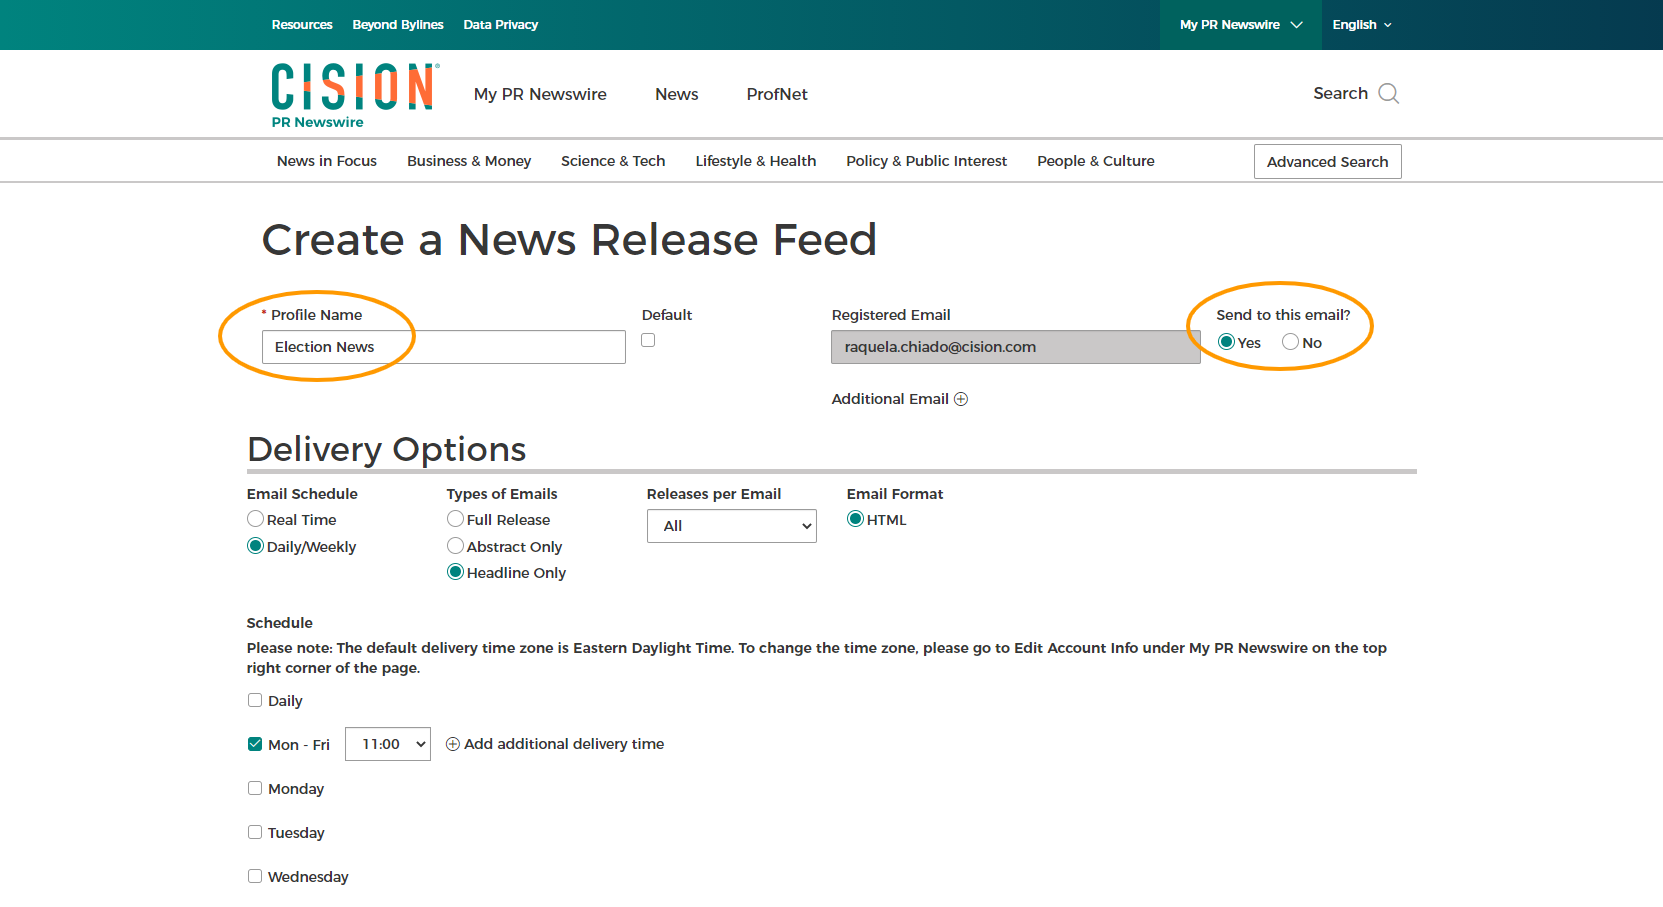Open Advanced Search

point(1327,161)
